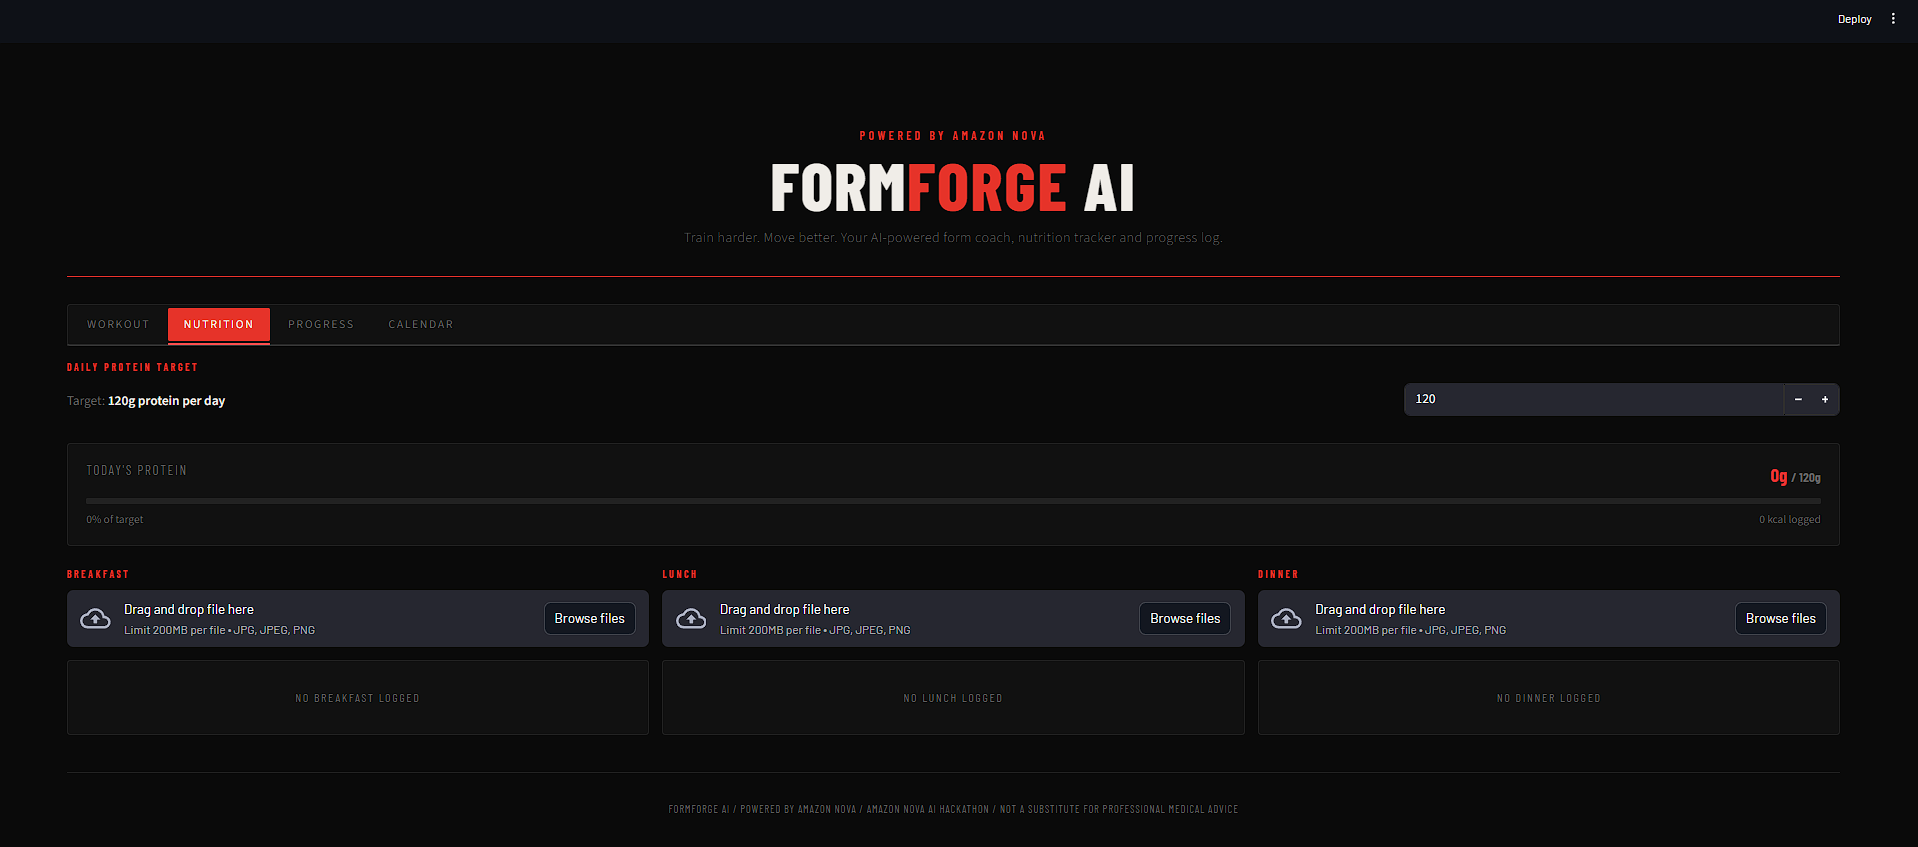
Task: Select the Nutrition tab
Action: point(219,324)
